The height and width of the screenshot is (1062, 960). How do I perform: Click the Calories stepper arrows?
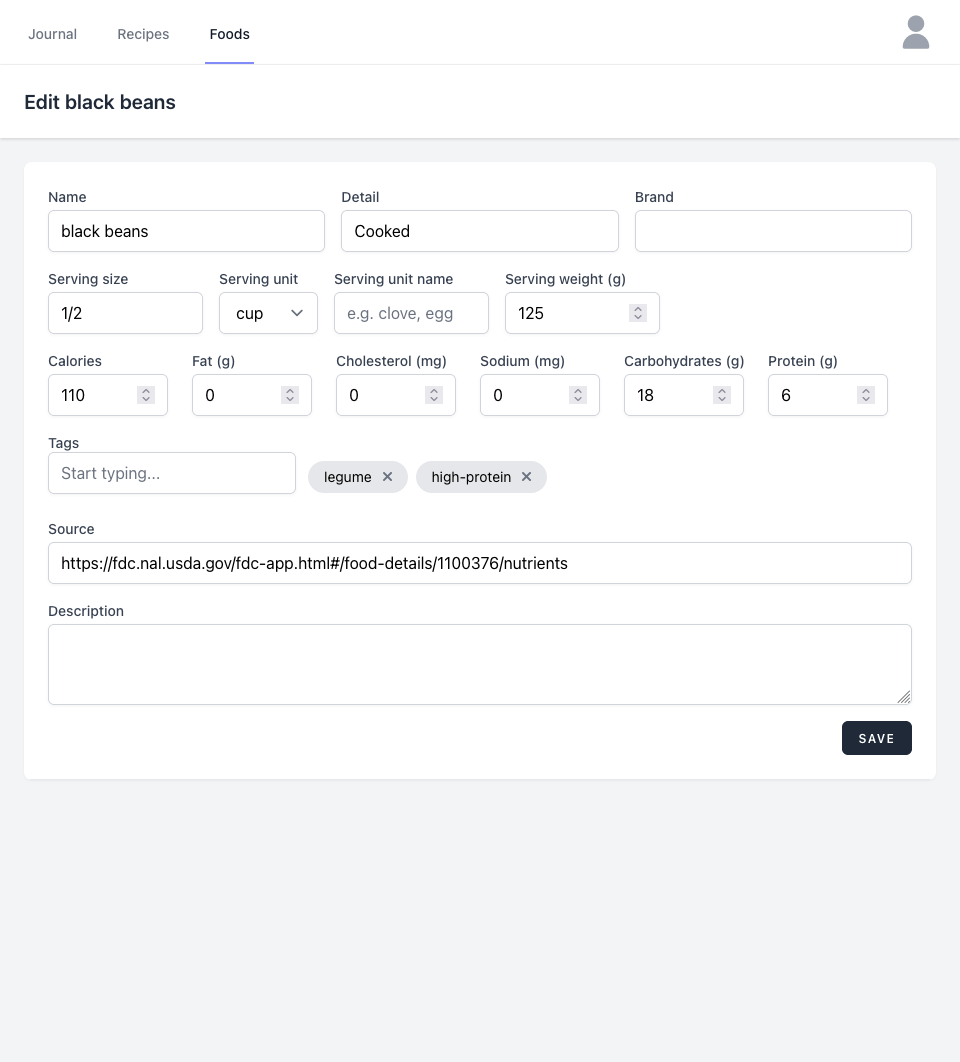[x=146, y=395]
